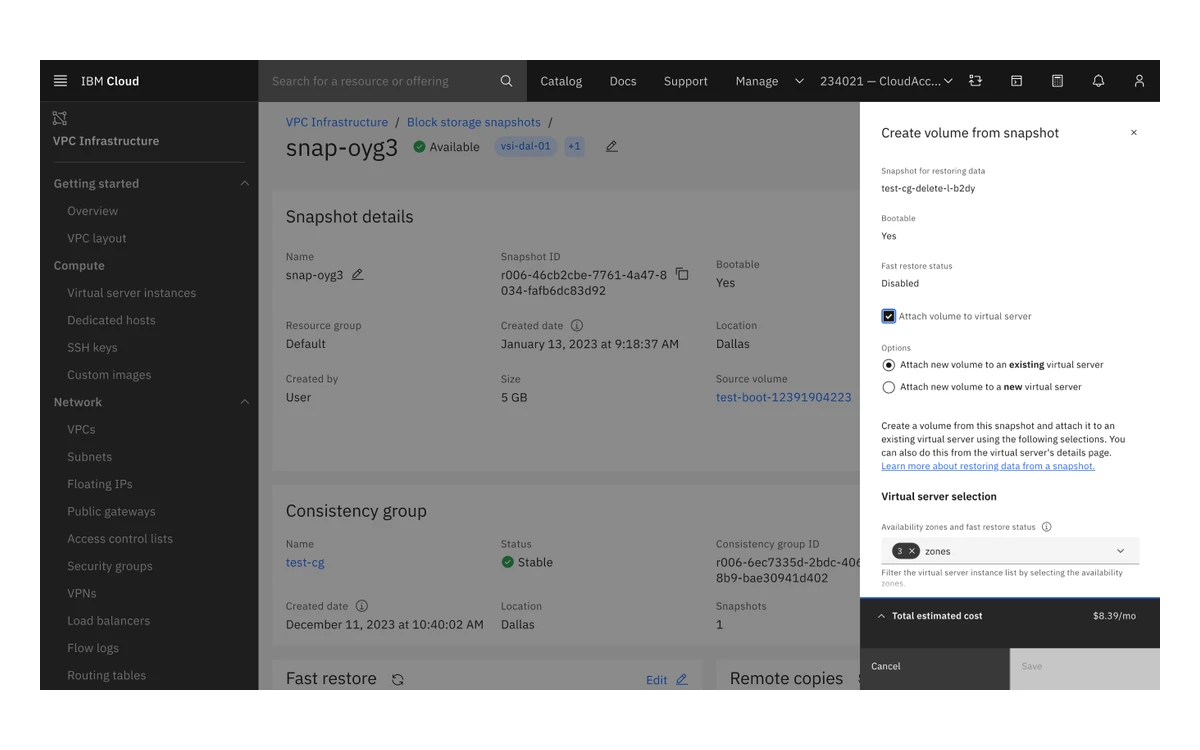Open the hamburger navigation menu

pos(60,81)
